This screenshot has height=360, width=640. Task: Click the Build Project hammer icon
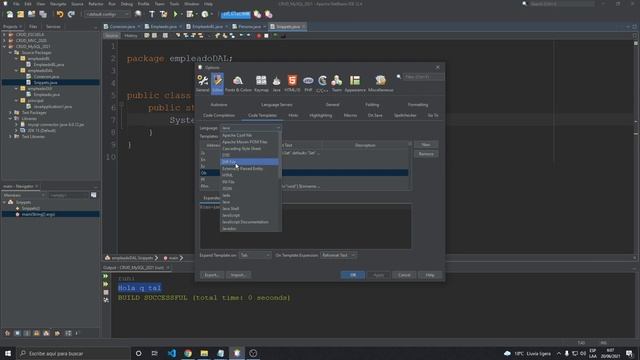tap(151, 14)
